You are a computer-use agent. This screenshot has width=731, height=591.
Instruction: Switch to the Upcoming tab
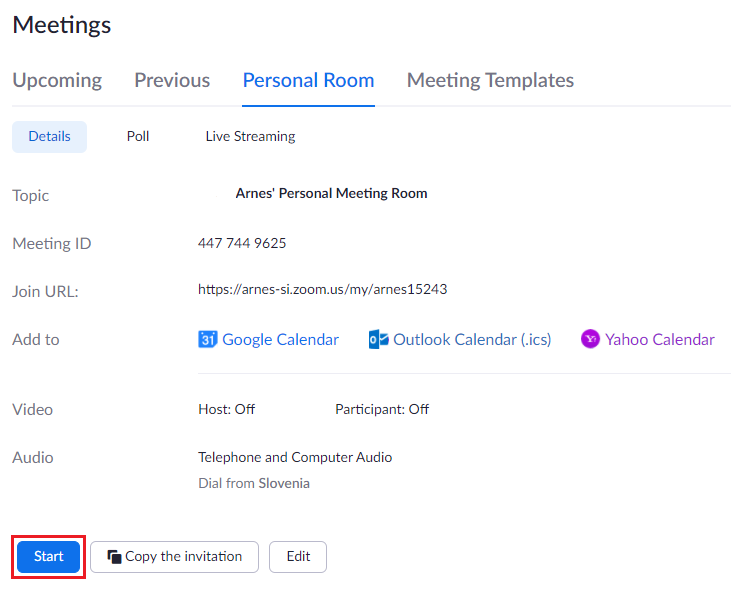point(57,80)
